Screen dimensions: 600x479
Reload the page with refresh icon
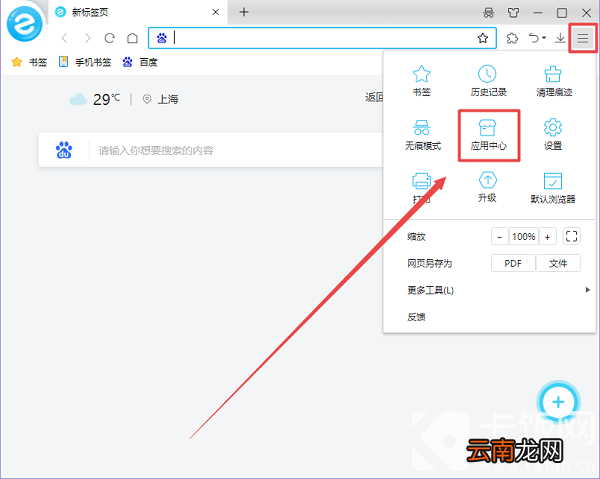(x=110, y=38)
